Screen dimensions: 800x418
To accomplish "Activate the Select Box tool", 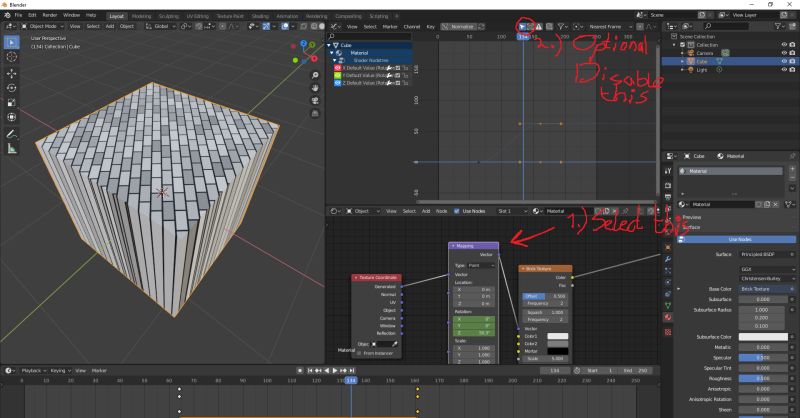I will (x=12, y=42).
